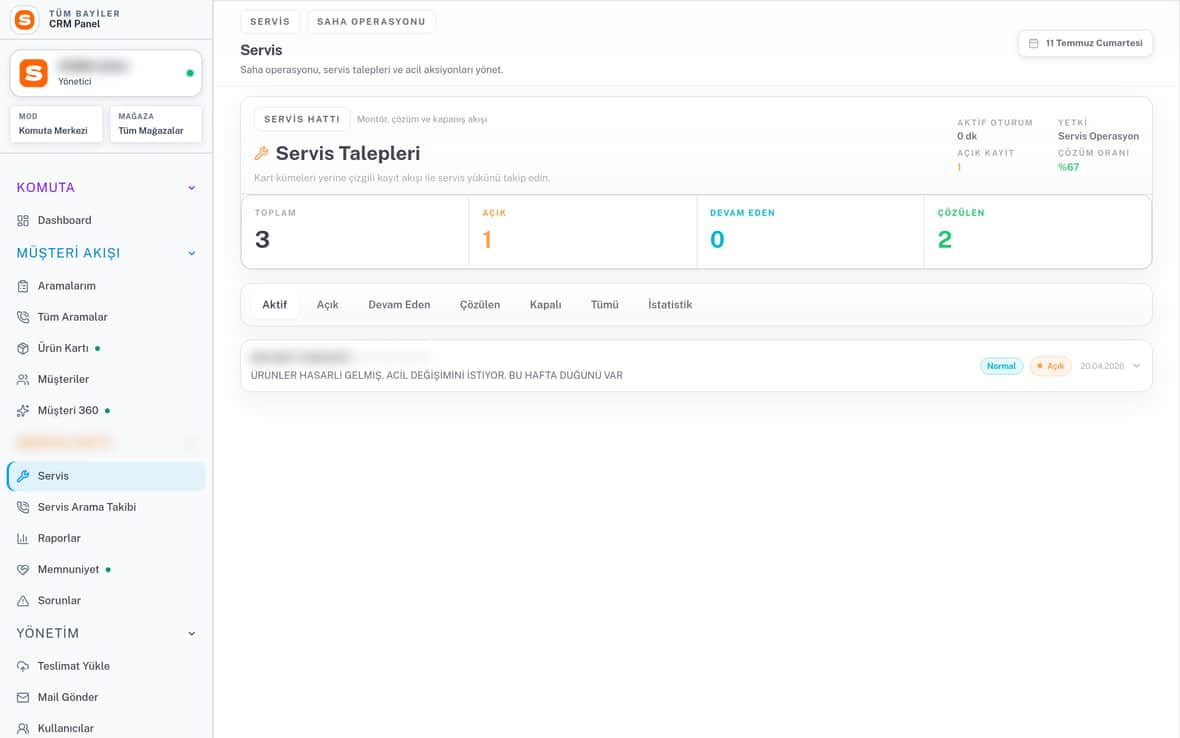
Task: Click the wrench icon beside Servis Talepleri
Action: [x=261, y=153]
